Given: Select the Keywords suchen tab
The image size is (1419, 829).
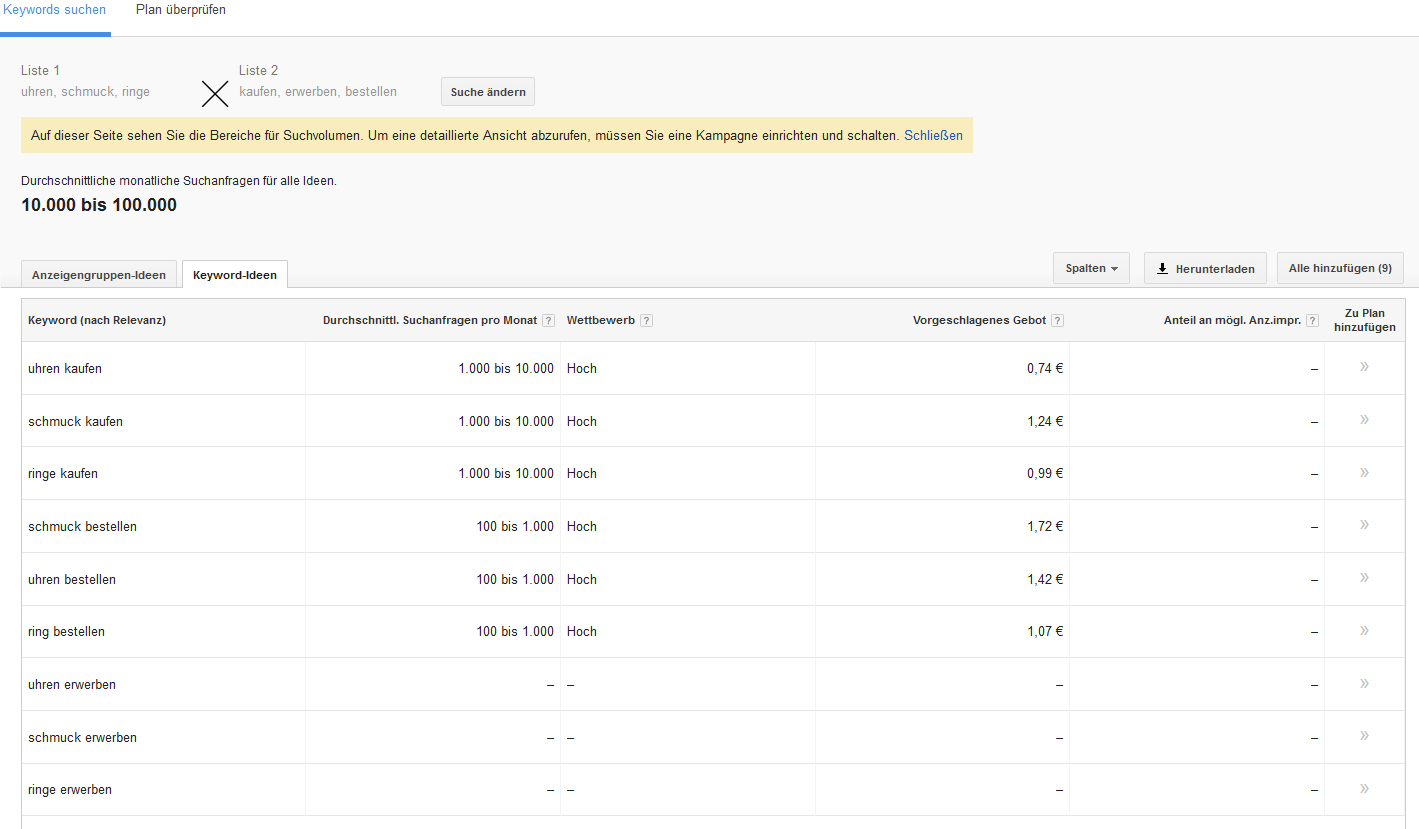Looking at the screenshot, I should pyautogui.click(x=55, y=9).
